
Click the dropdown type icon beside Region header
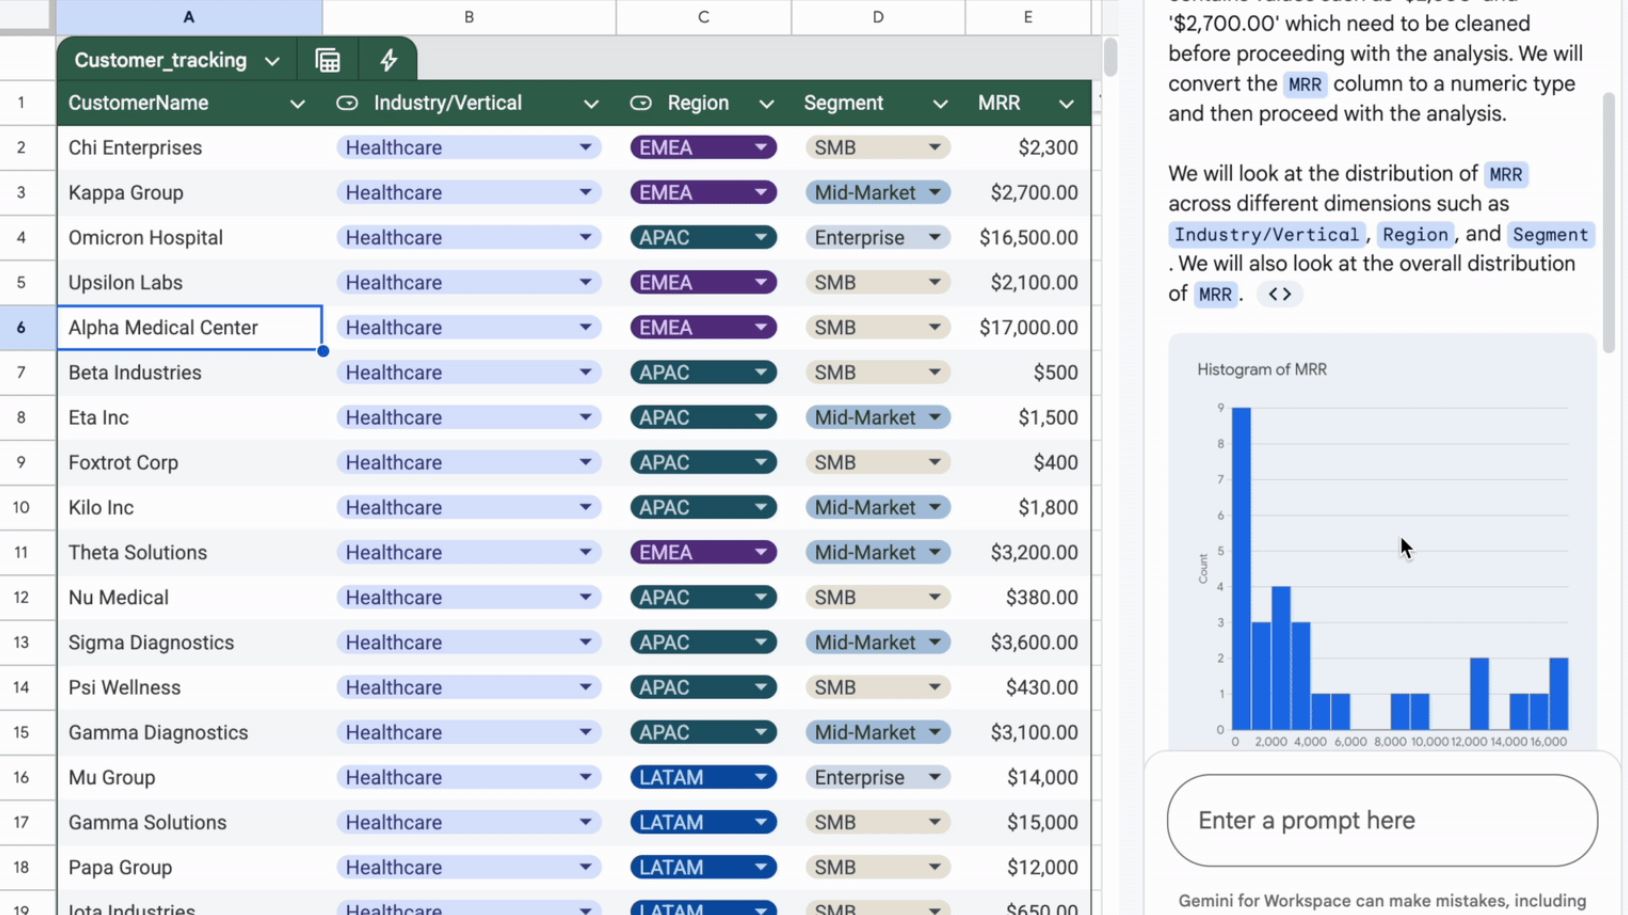coord(641,103)
